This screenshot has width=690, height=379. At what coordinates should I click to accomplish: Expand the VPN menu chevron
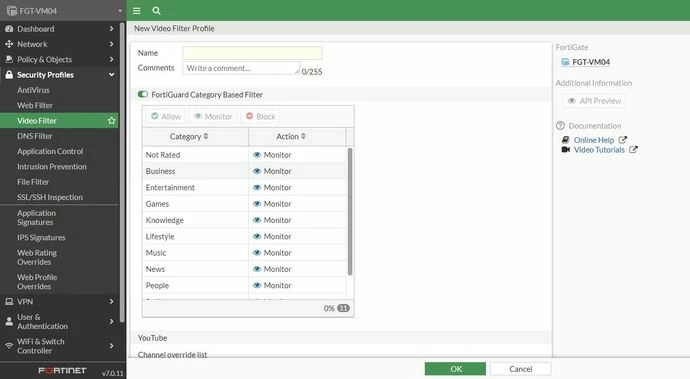[111, 302]
